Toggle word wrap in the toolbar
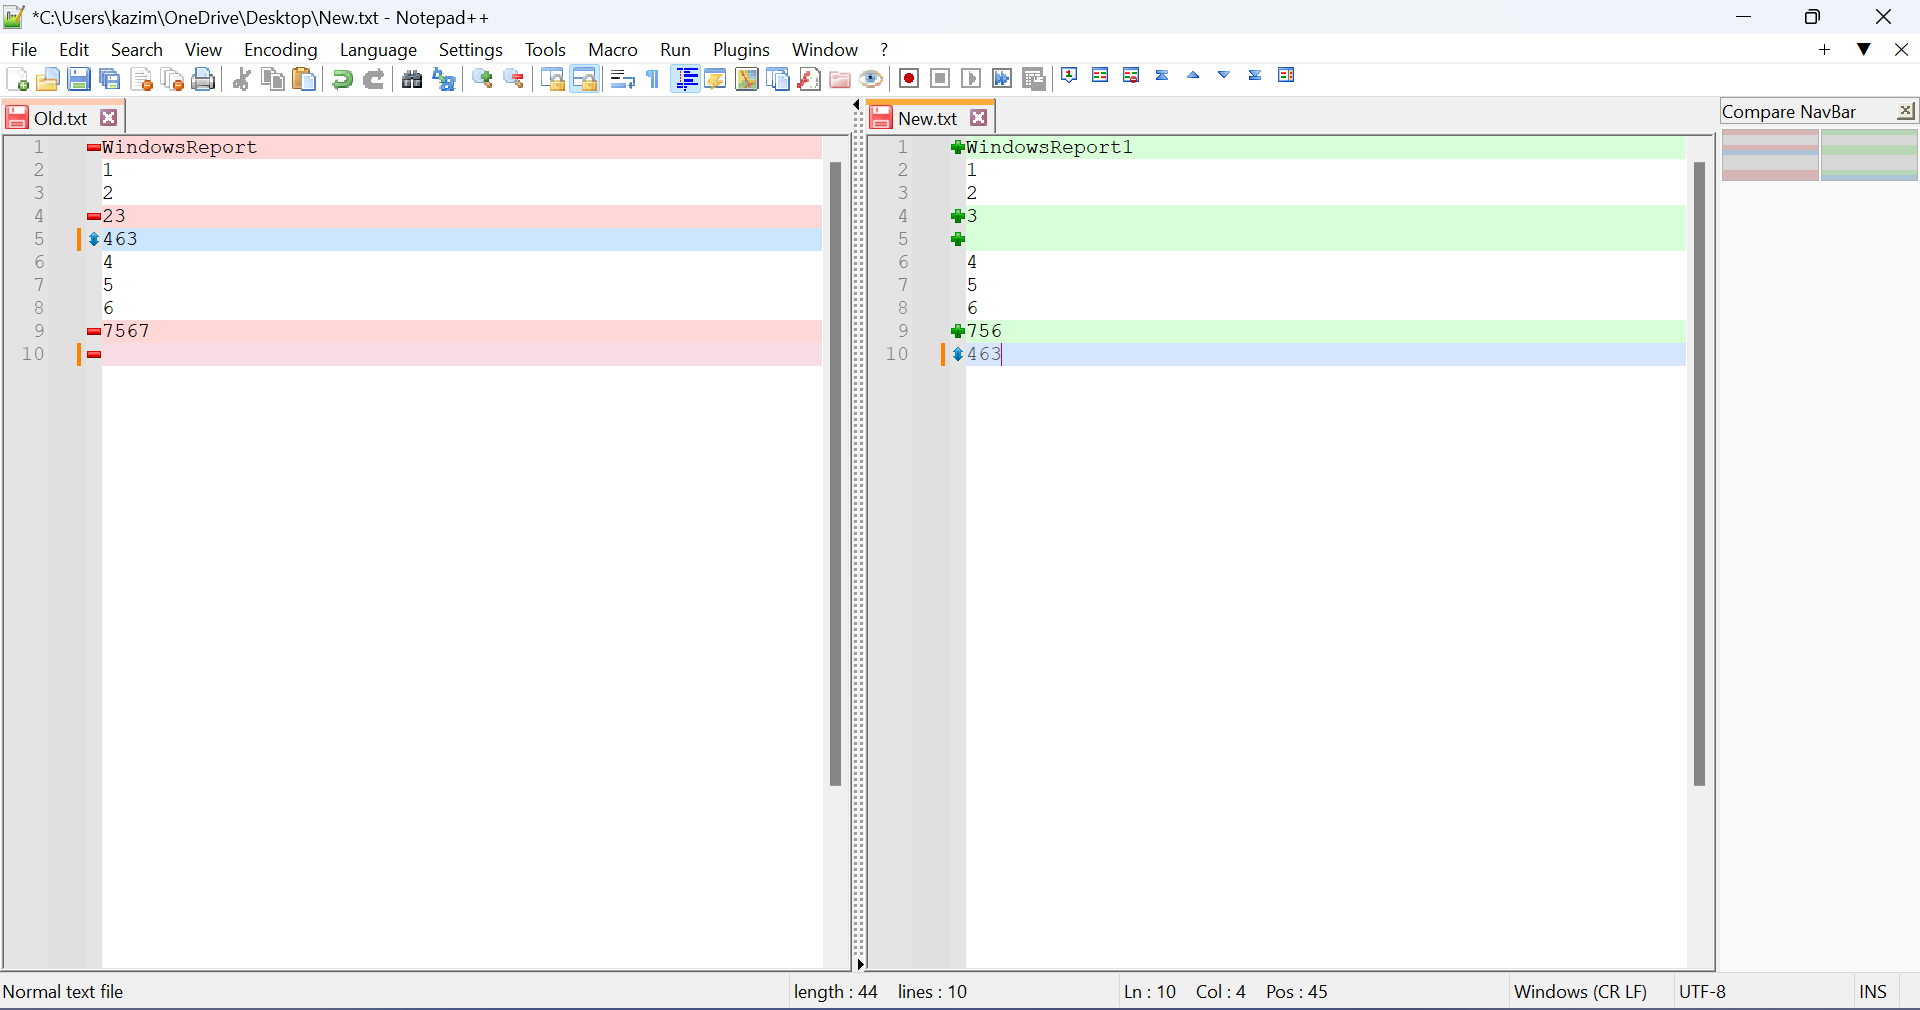The image size is (1920, 1010). [x=622, y=79]
